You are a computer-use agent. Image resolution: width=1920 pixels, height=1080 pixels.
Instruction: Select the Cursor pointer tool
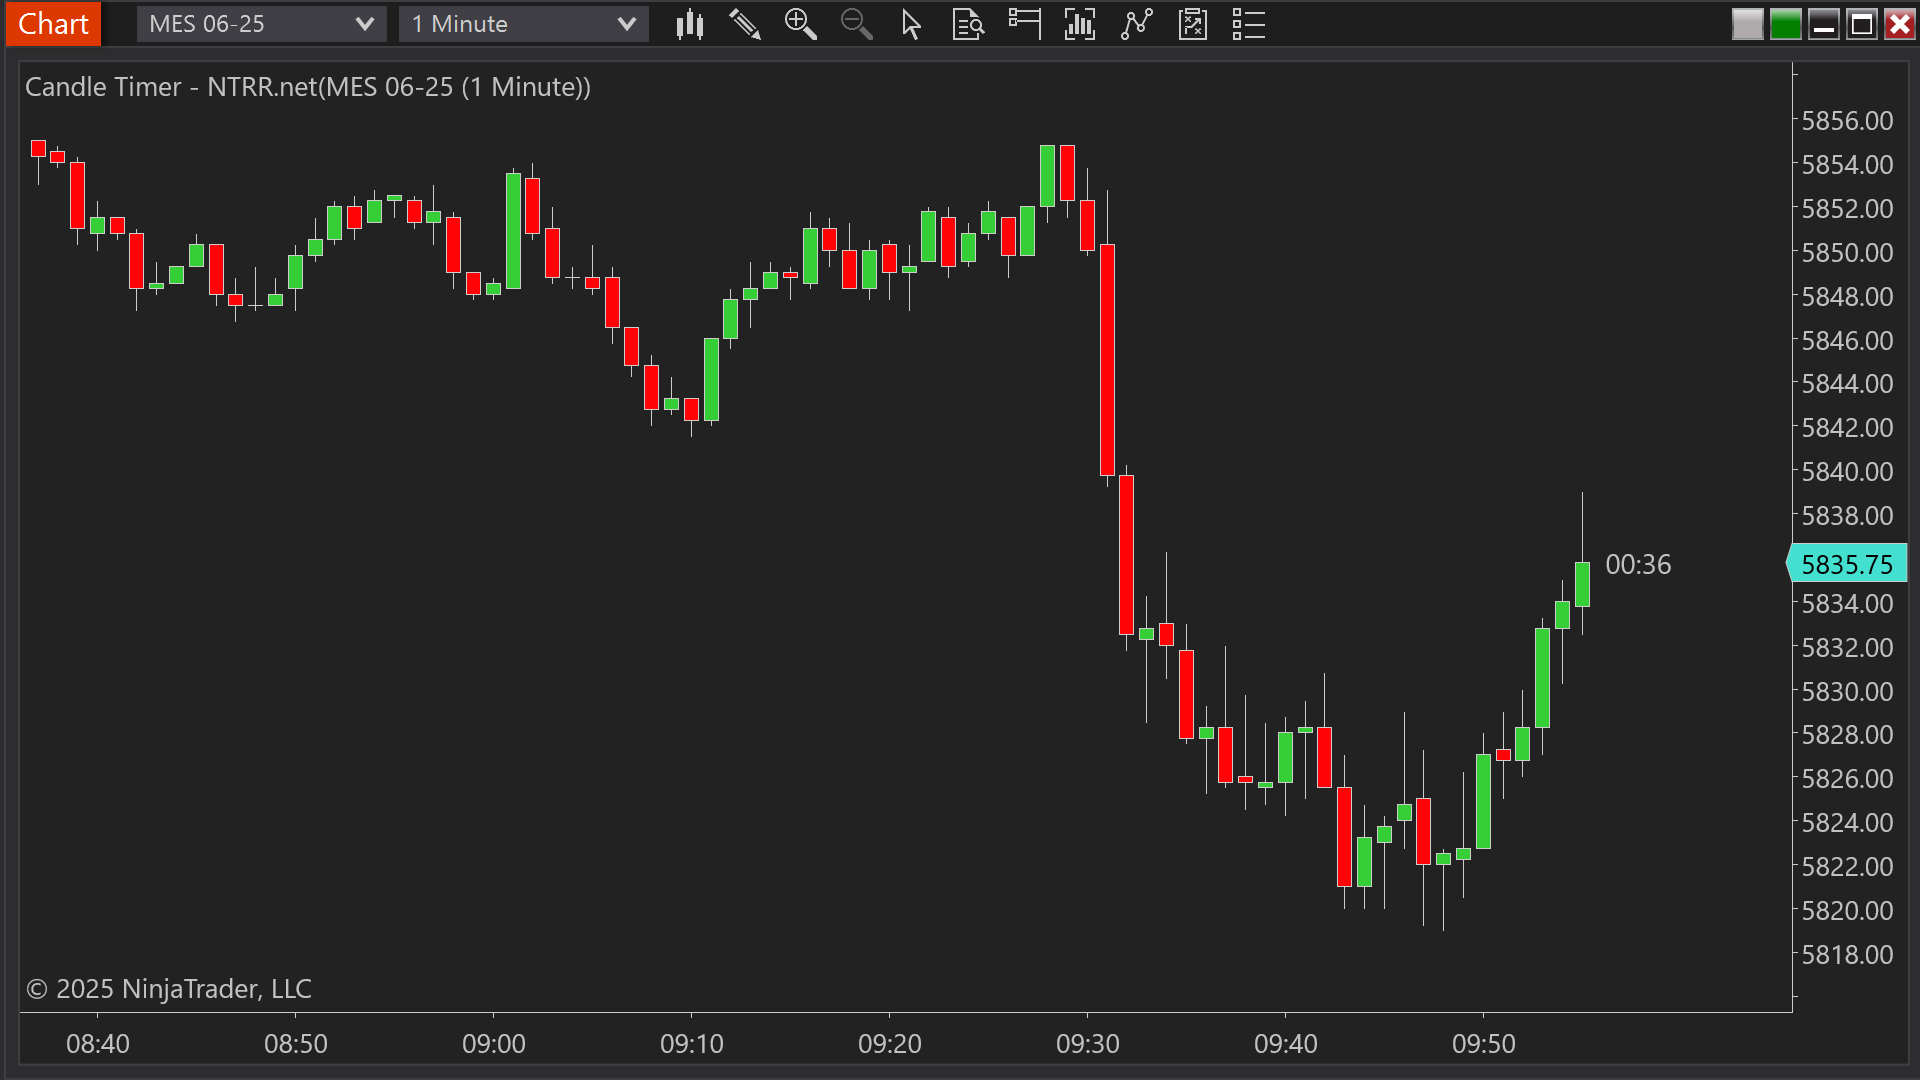[911, 24]
